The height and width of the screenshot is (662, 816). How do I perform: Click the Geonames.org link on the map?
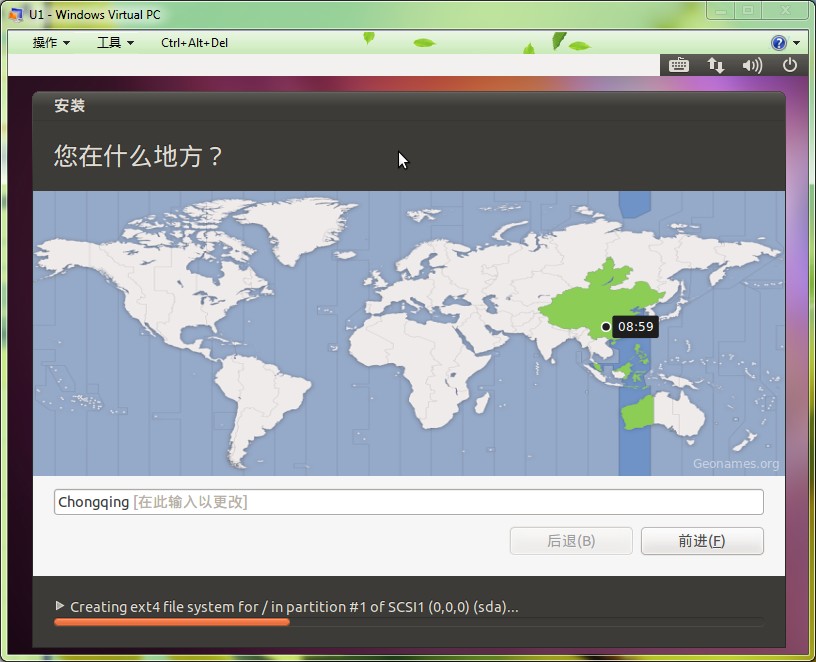tap(736, 464)
